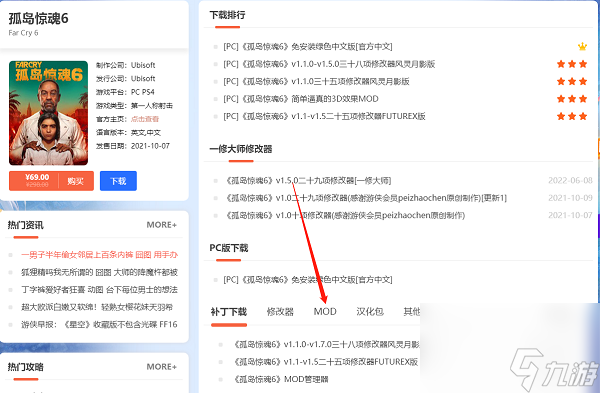
Task: Switch to the 修改器 tab
Action: click(280, 311)
